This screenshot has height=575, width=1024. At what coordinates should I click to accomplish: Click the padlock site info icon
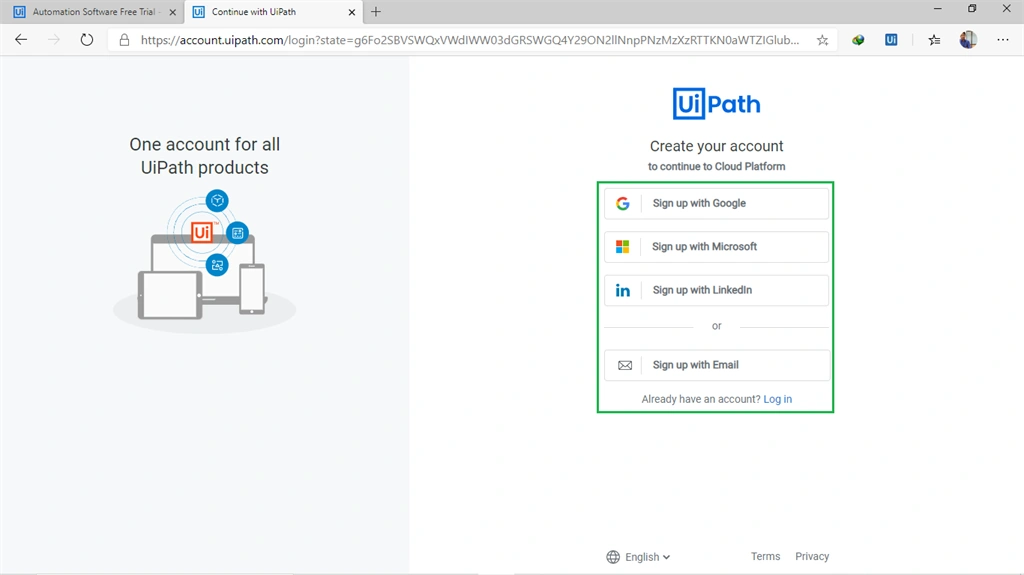click(124, 41)
